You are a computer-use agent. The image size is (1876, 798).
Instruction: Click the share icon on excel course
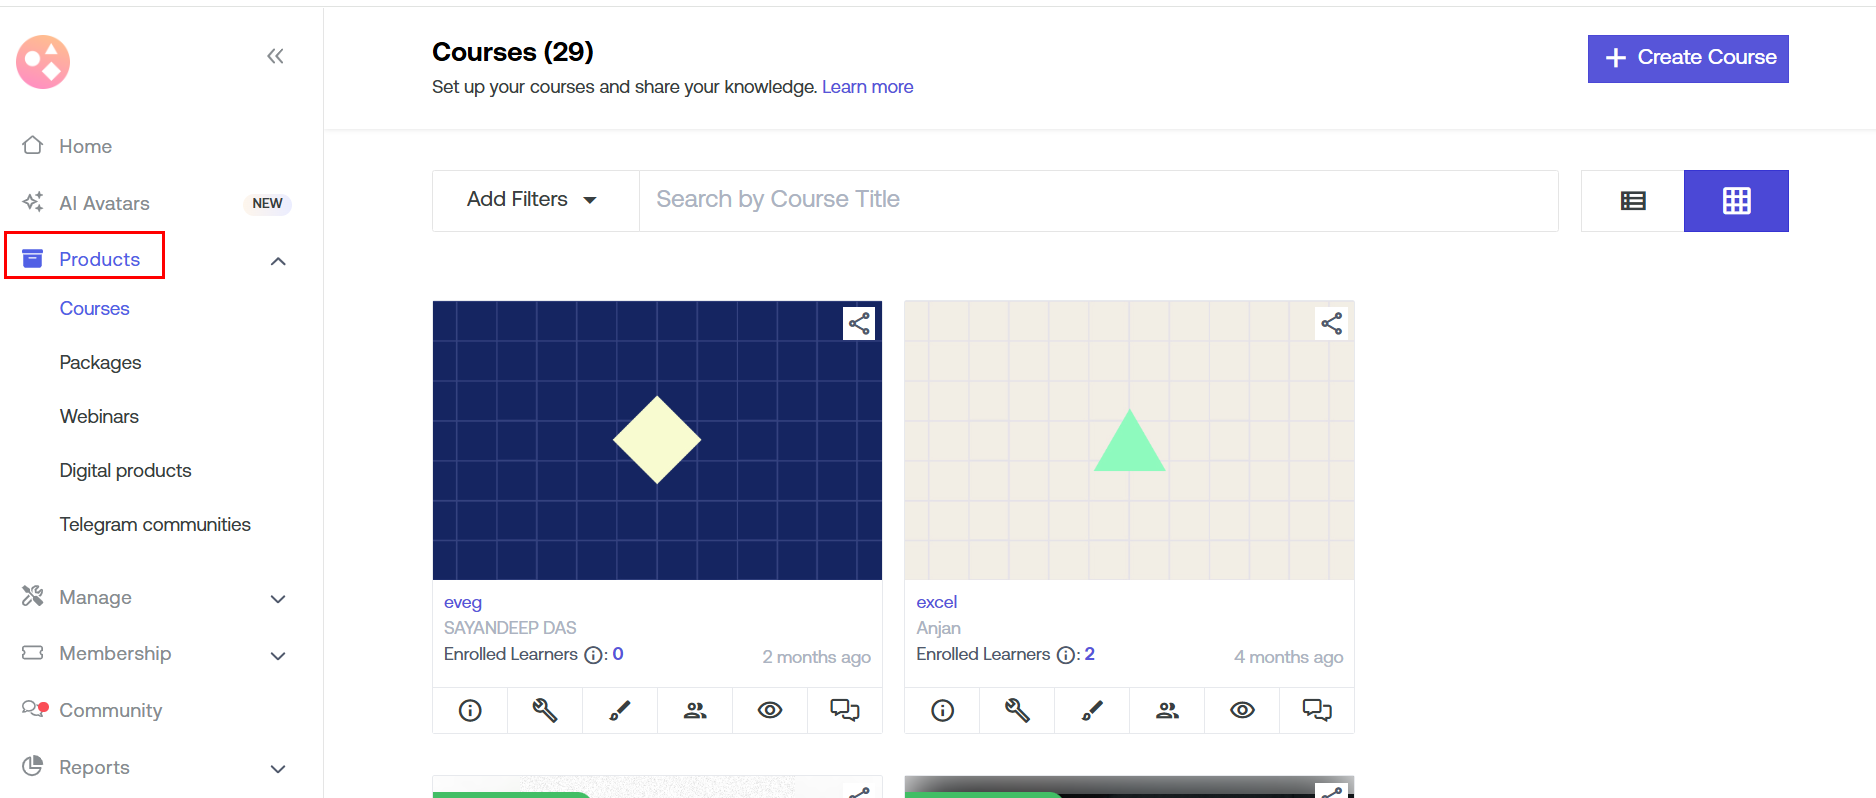click(1331, 323)
